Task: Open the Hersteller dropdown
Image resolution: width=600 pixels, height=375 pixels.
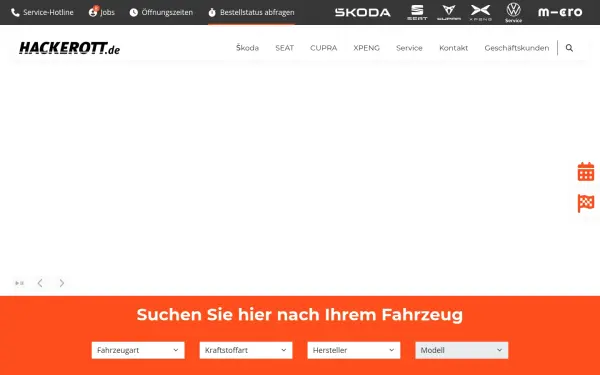Action: 354,350
